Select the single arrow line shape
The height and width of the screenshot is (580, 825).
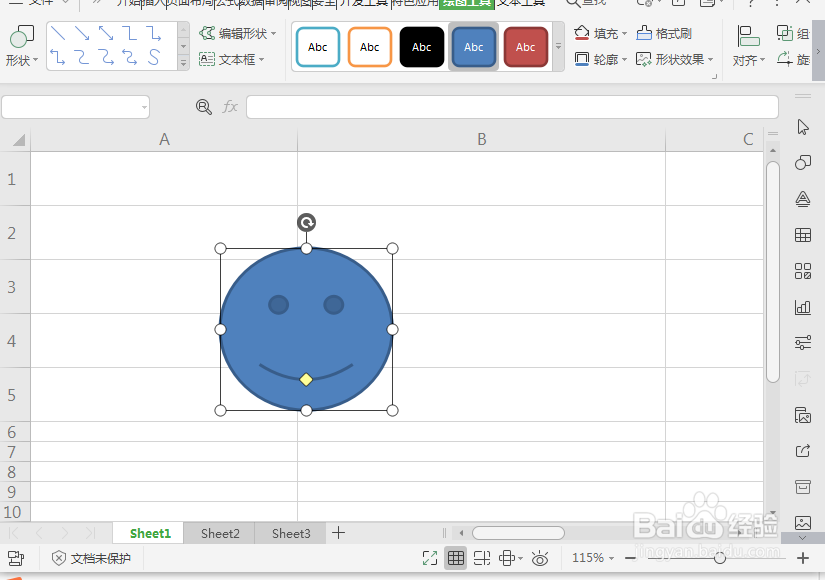point(82,33)
